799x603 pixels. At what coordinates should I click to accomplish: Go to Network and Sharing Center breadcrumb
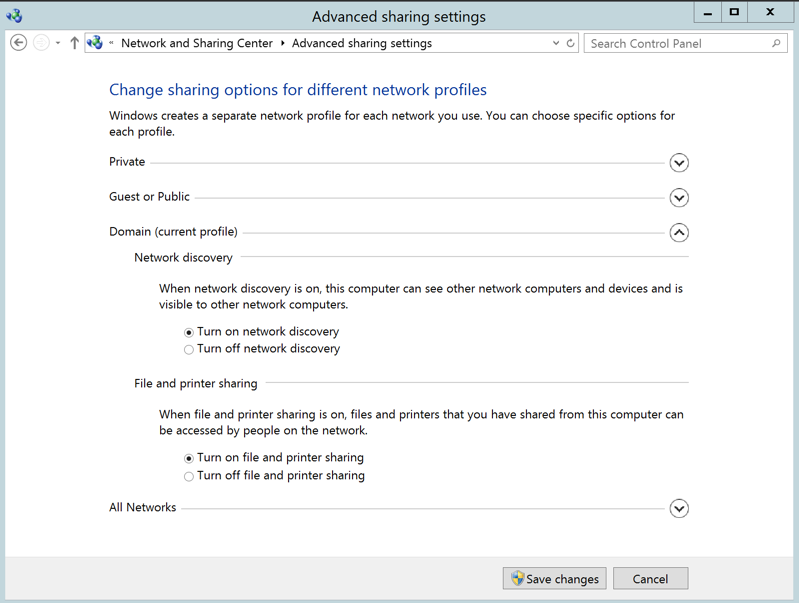pyautogui.click(x=196, y=43)
